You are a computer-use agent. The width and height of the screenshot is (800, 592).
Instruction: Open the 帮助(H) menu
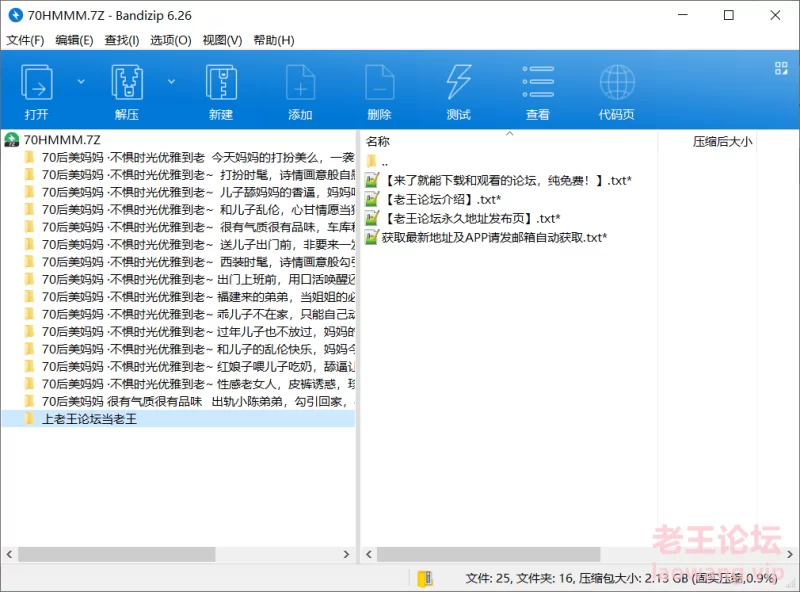(273, 40)
